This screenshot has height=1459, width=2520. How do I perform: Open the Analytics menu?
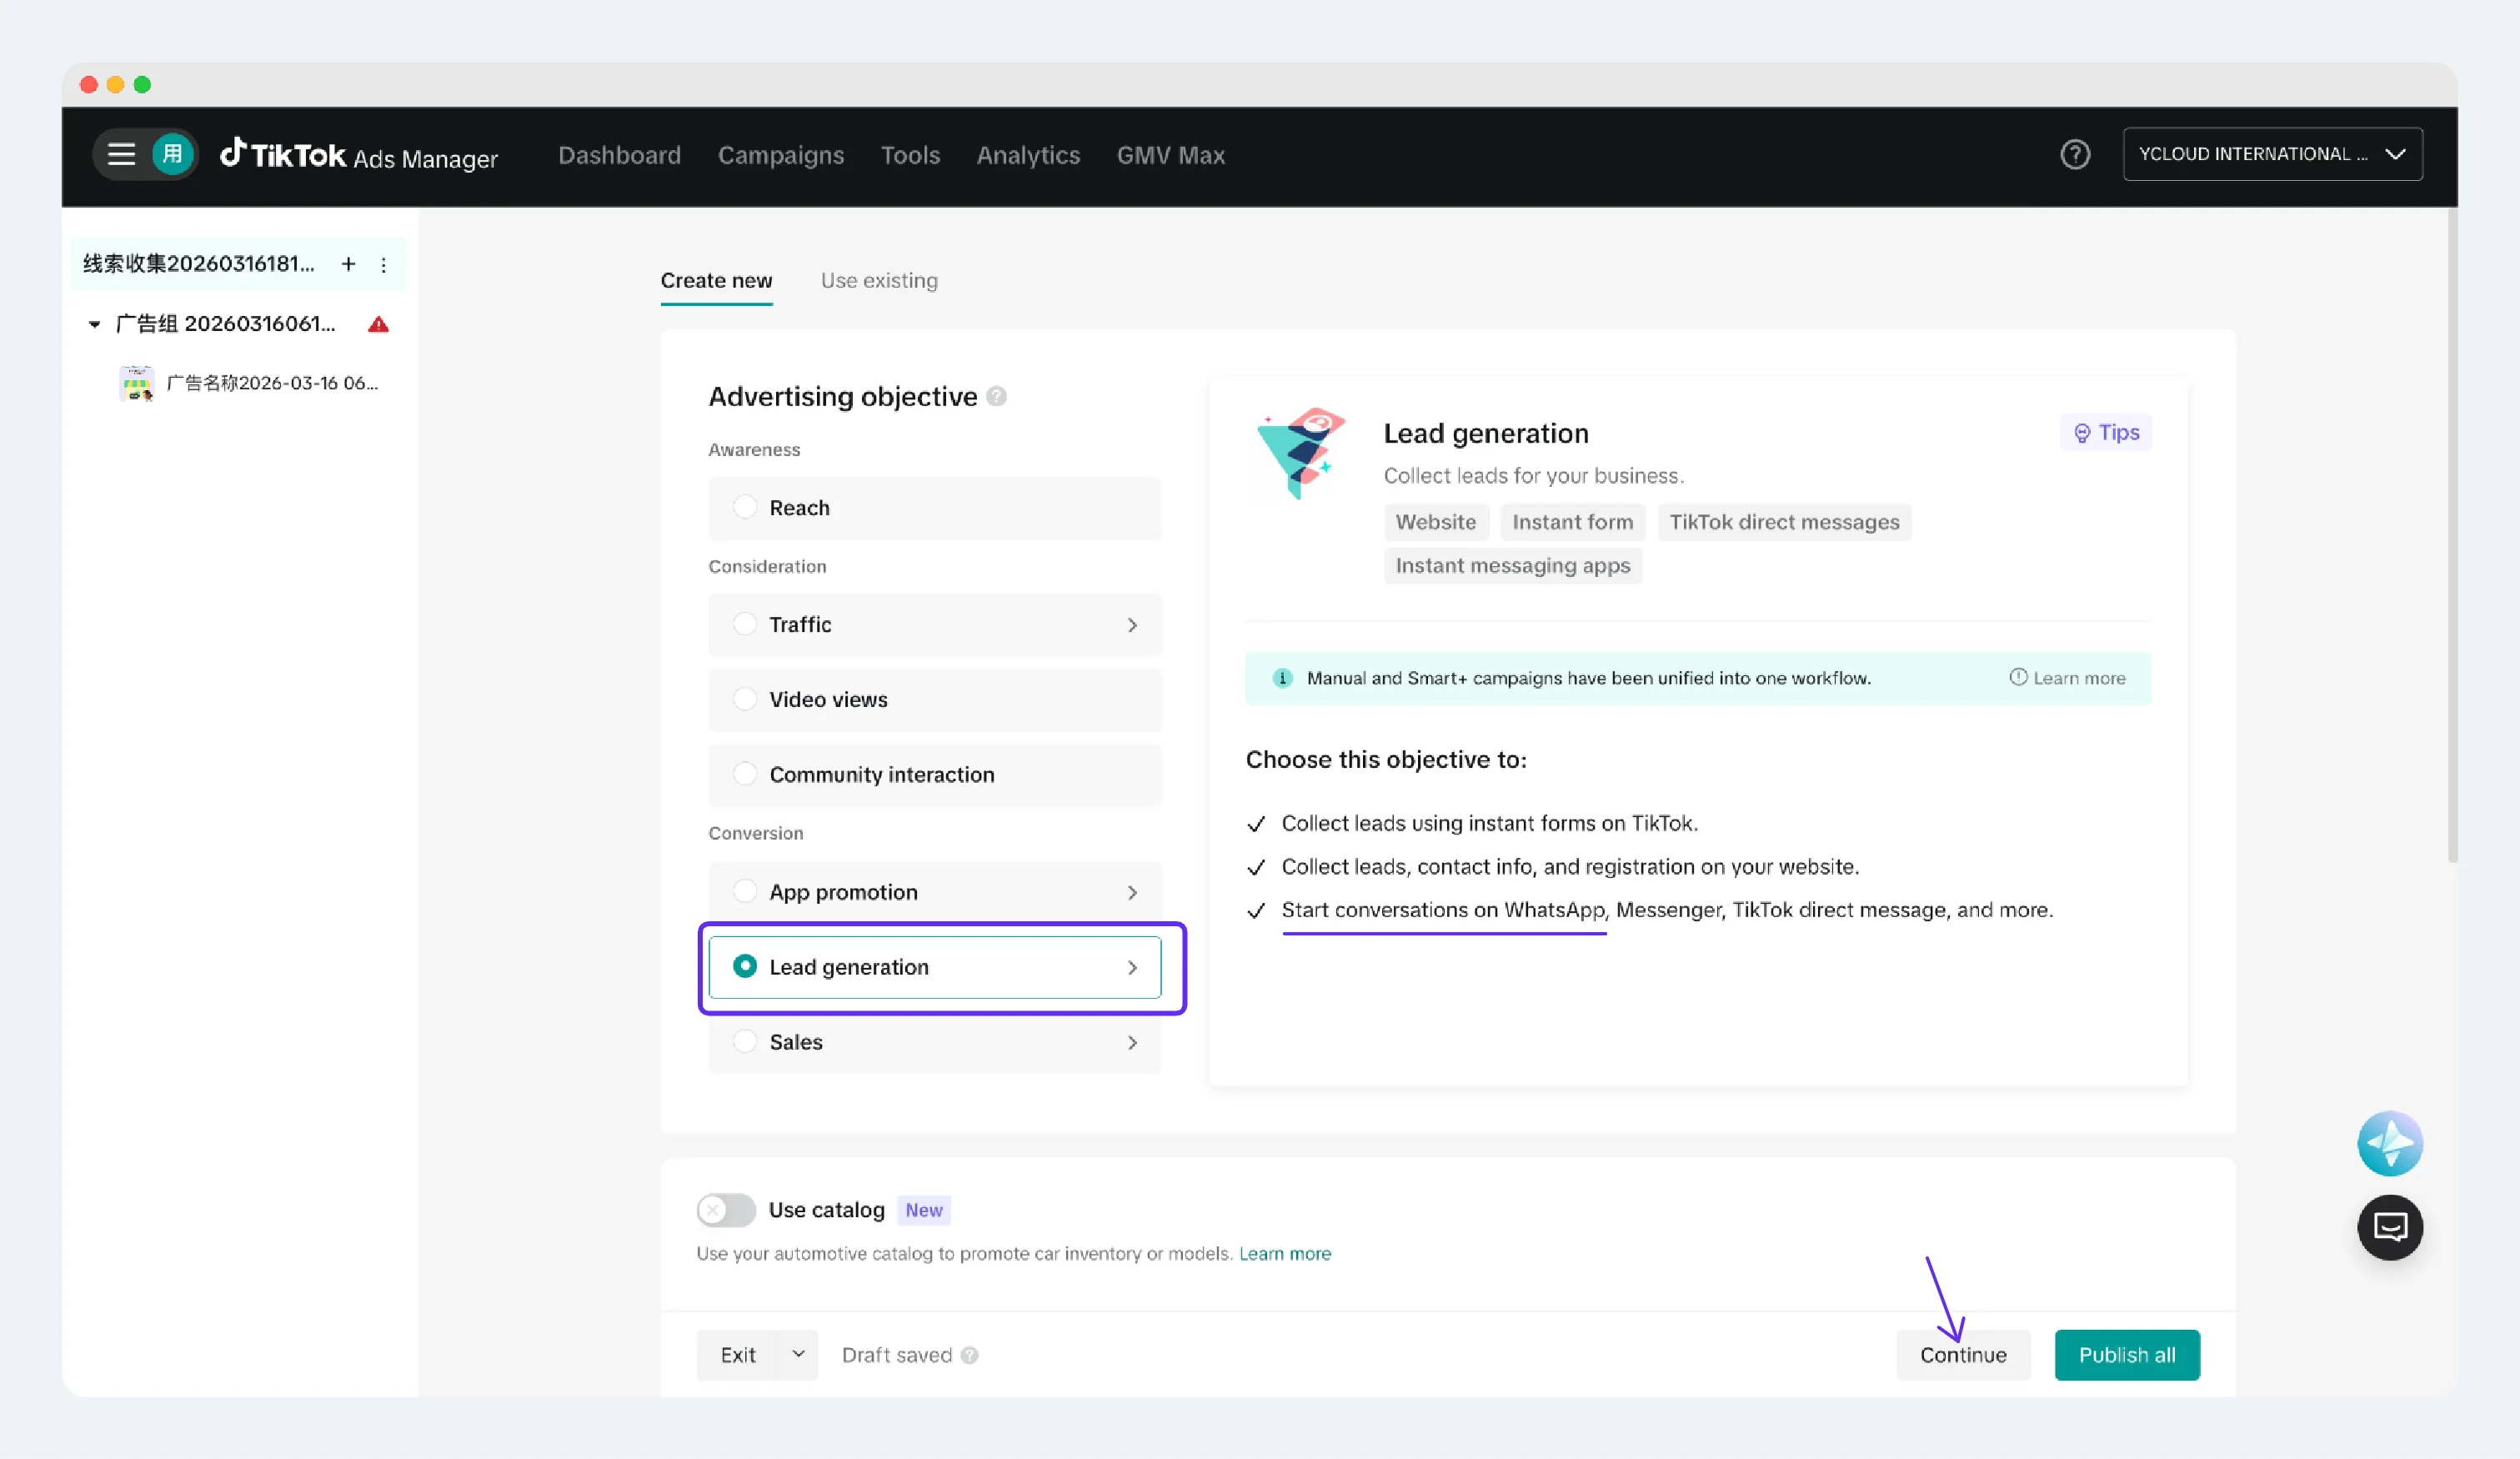(x=1028, y=155)
